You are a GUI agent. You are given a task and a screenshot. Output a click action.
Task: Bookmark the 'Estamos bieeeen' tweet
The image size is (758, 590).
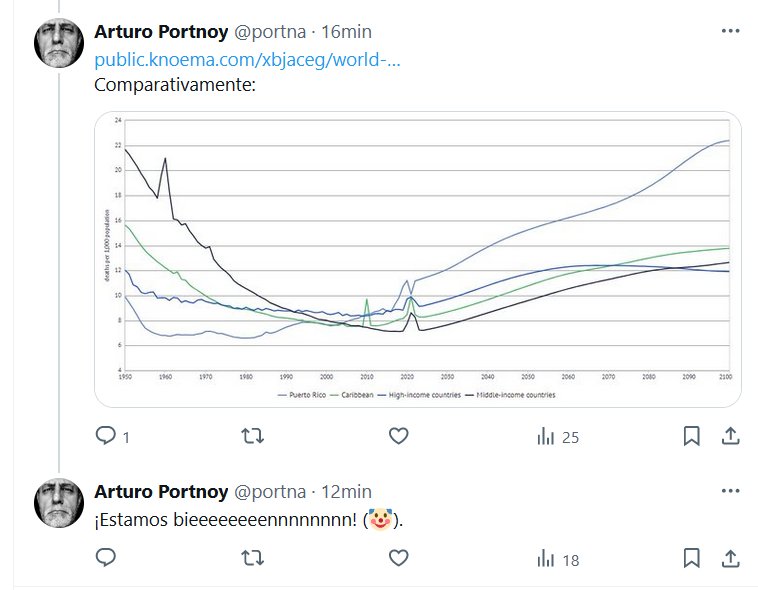pos(691,559)
